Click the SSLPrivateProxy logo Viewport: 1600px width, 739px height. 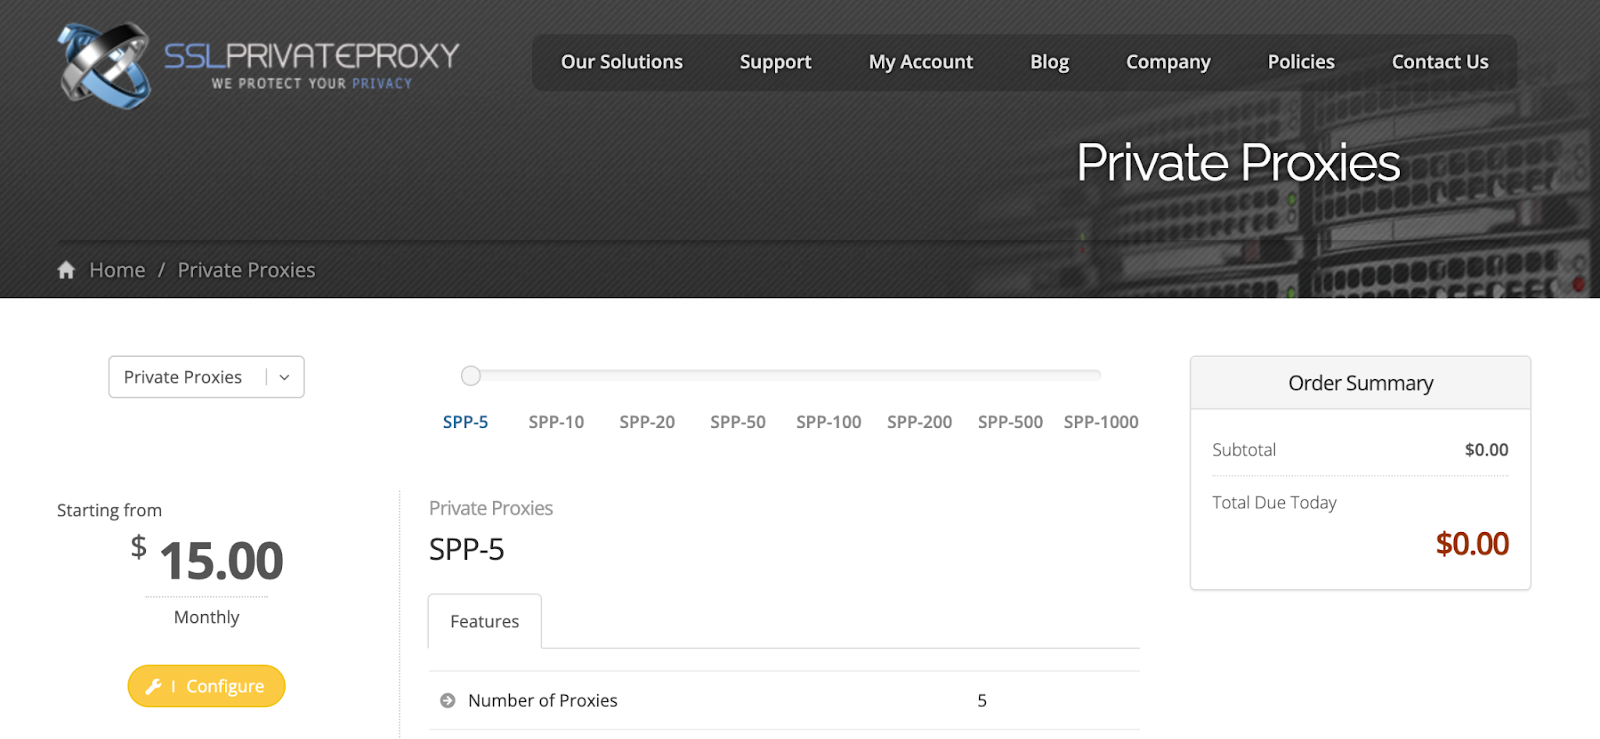point(258,65)
